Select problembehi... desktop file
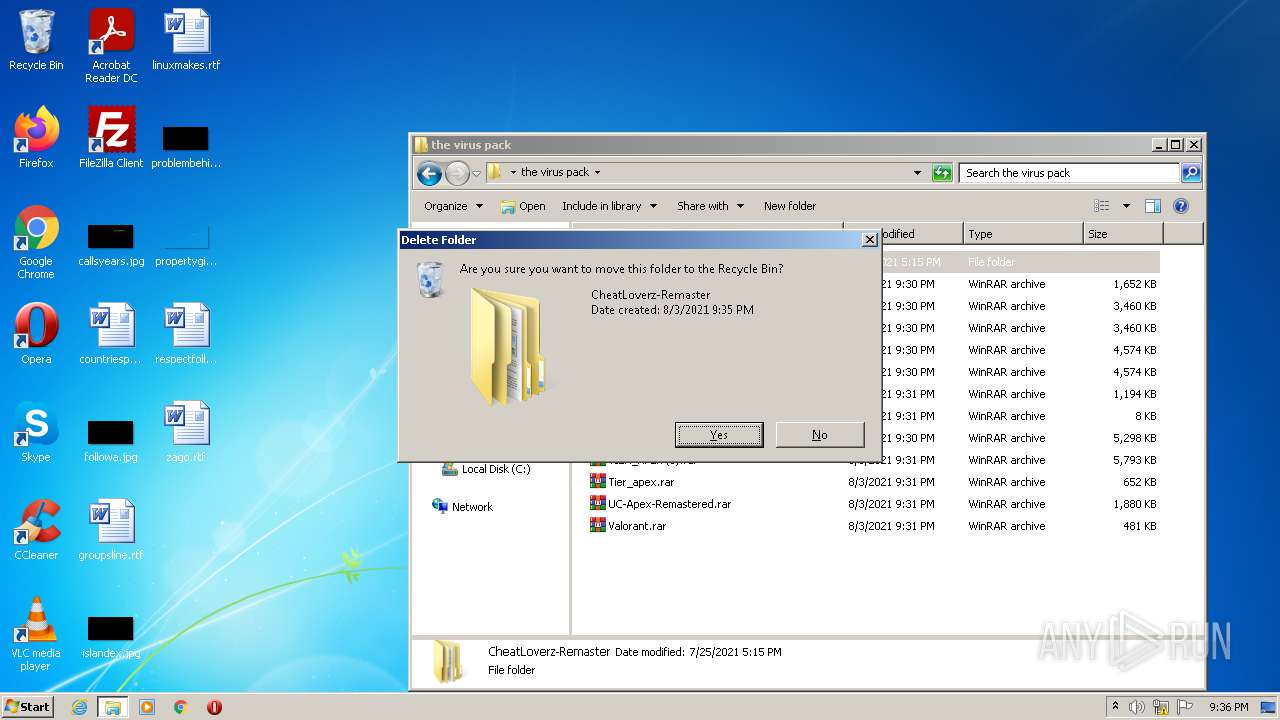Screen dimensions: 1280x720 coord(186,147)
